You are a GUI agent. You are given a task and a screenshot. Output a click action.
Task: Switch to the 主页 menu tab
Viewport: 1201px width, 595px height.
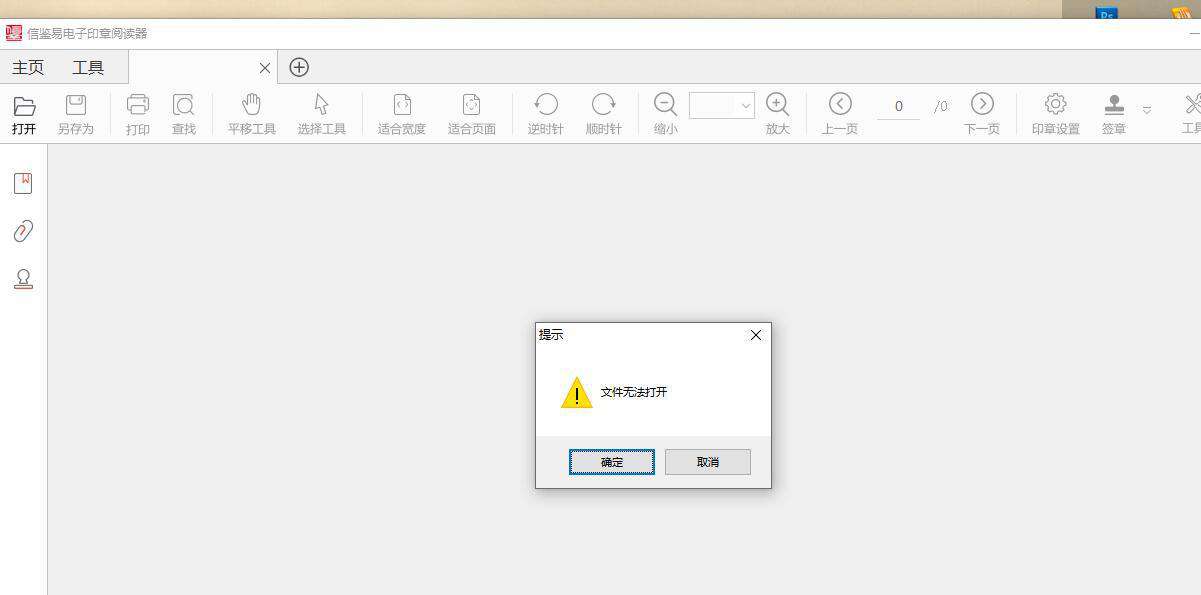point(28,67)
